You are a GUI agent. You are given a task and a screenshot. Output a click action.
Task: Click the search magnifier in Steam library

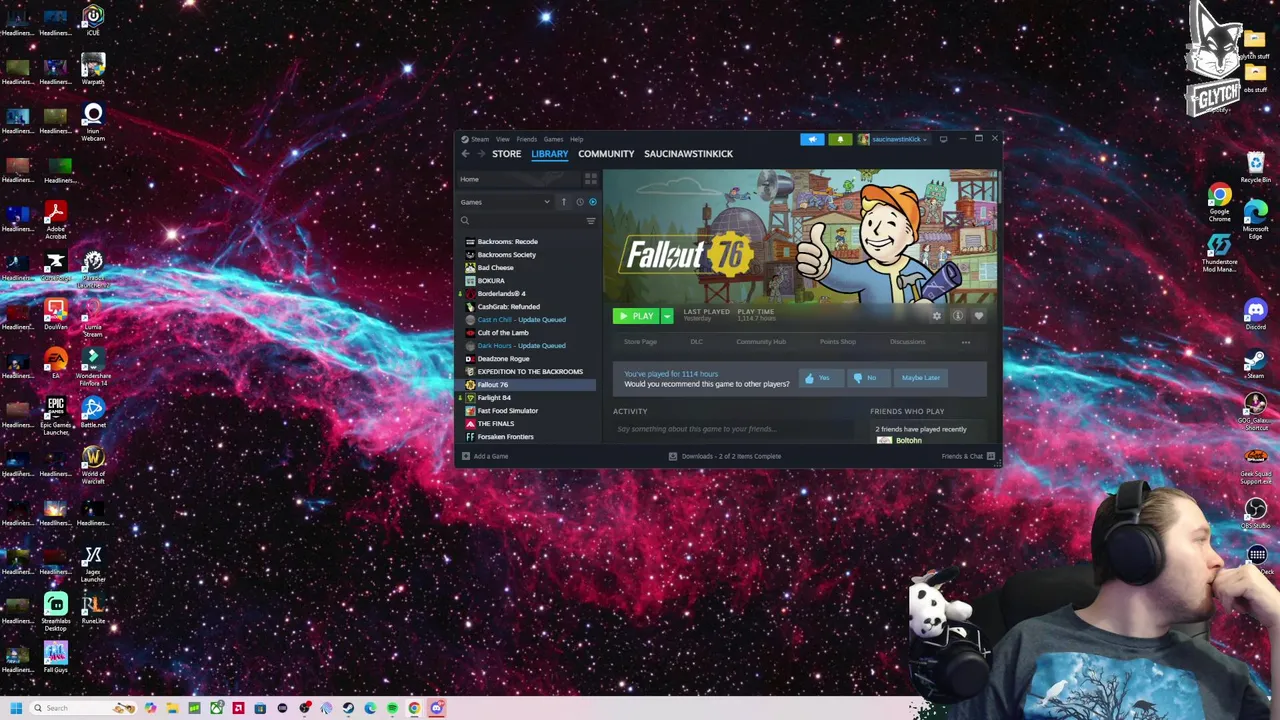tap(464, 220)
